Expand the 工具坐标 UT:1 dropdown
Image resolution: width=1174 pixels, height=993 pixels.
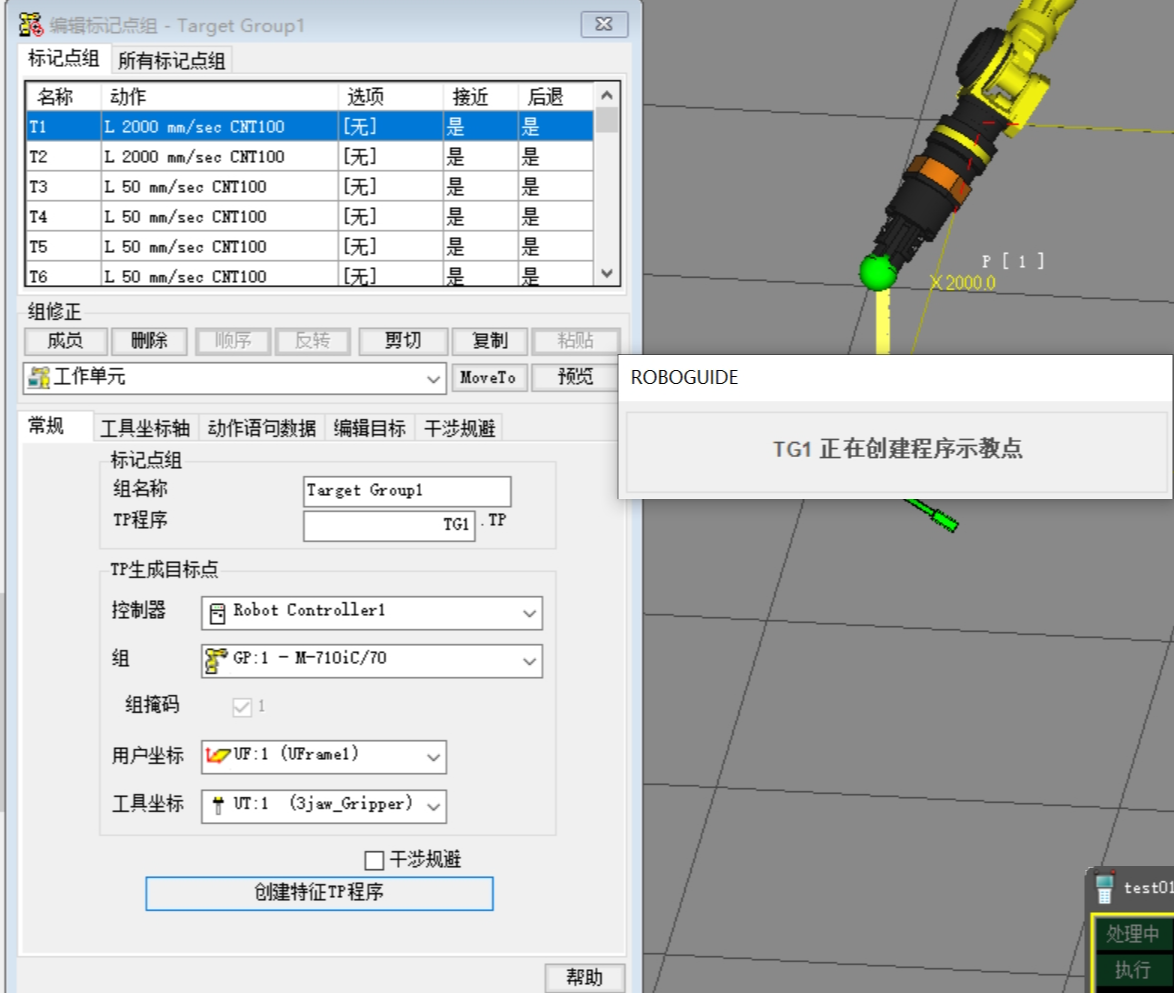(432, 805)
